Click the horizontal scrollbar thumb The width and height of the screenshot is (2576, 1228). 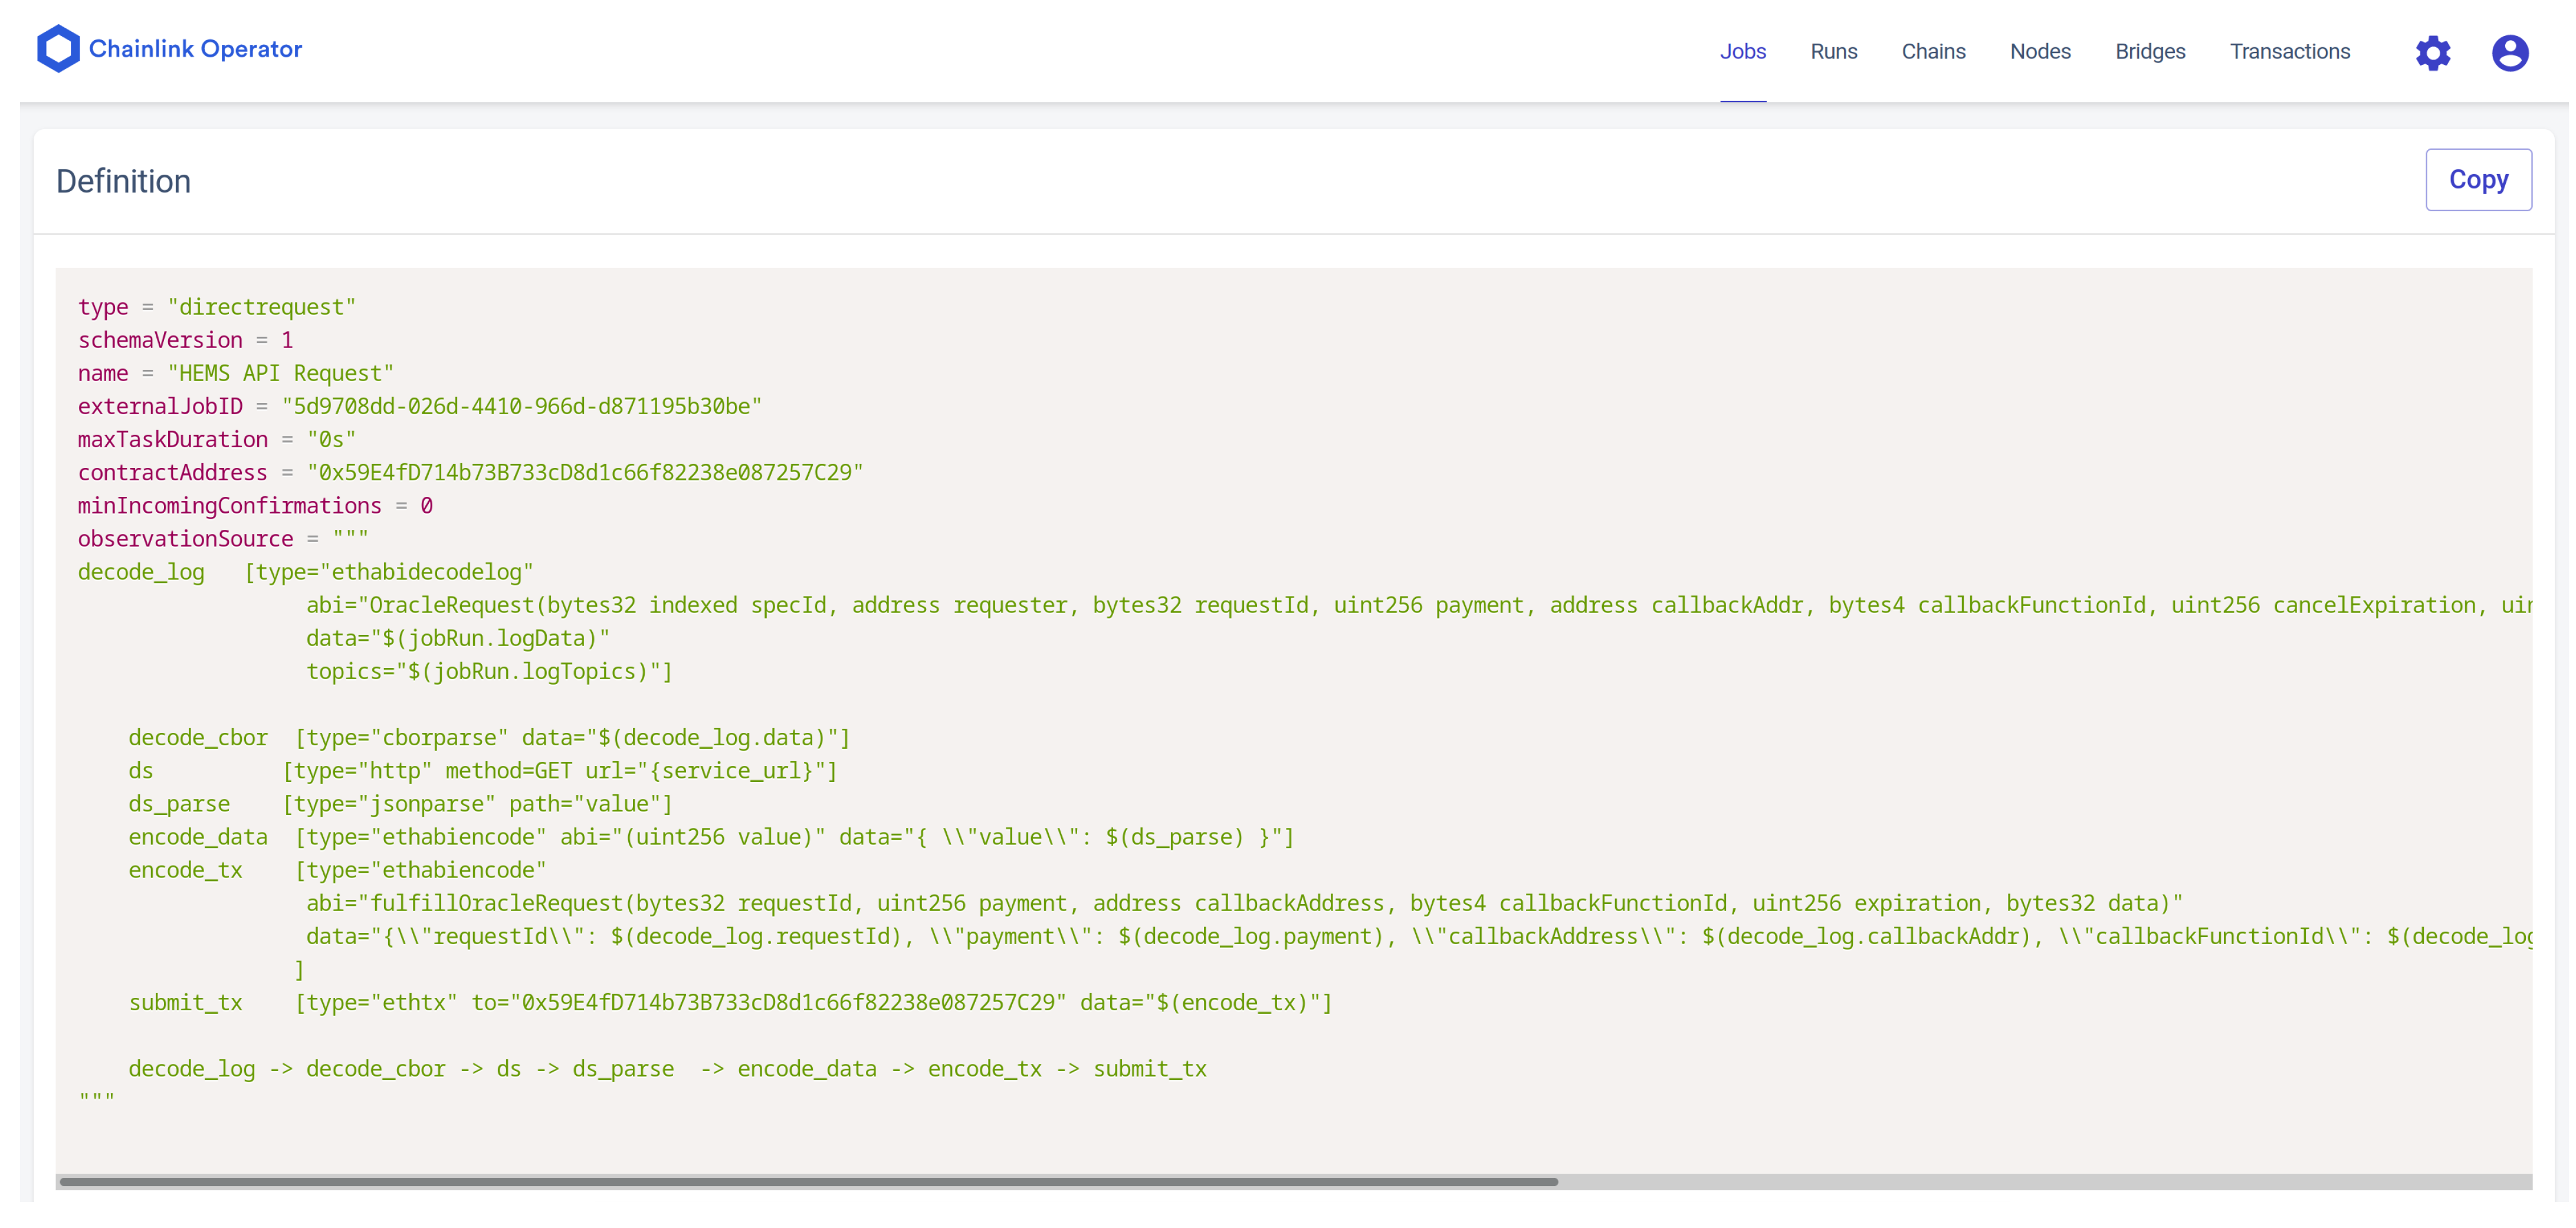(x=808, y=1181)
